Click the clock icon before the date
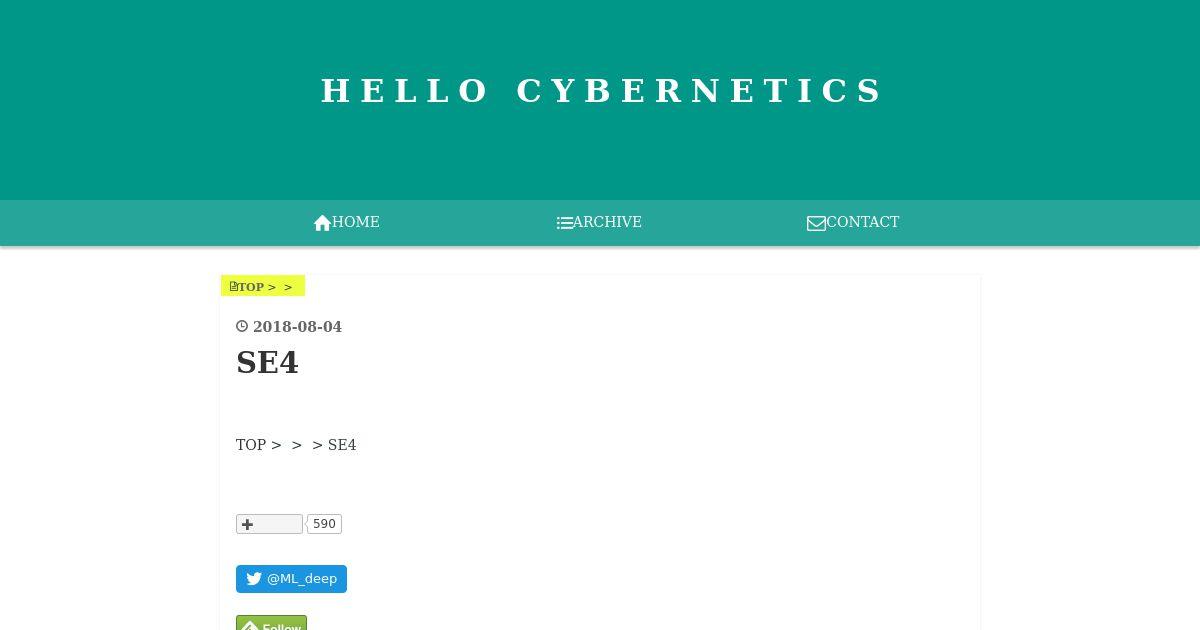 242,326
